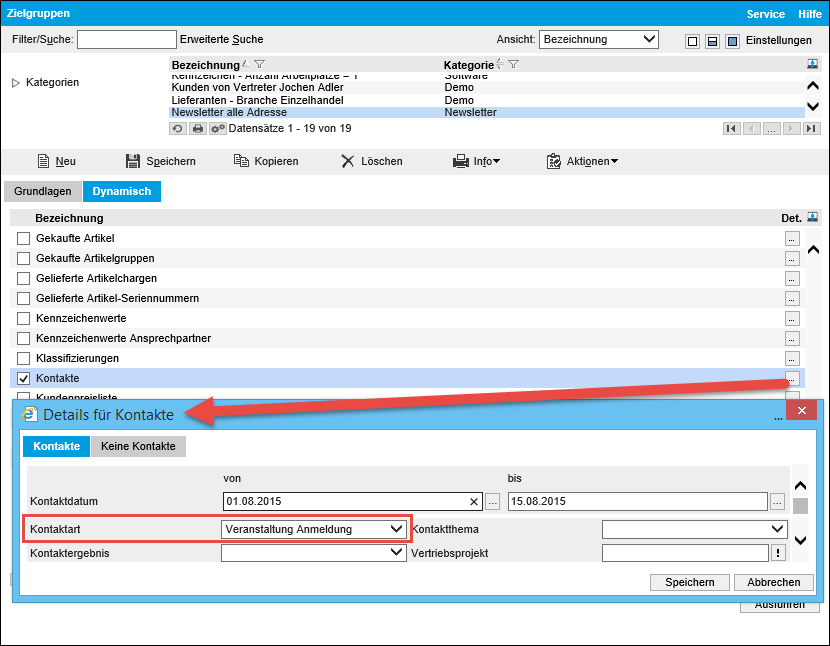The height and width of the screenshot is (646, 830).
Task: Switch to Dynamisch tab
Action: [x=122, y=192]
